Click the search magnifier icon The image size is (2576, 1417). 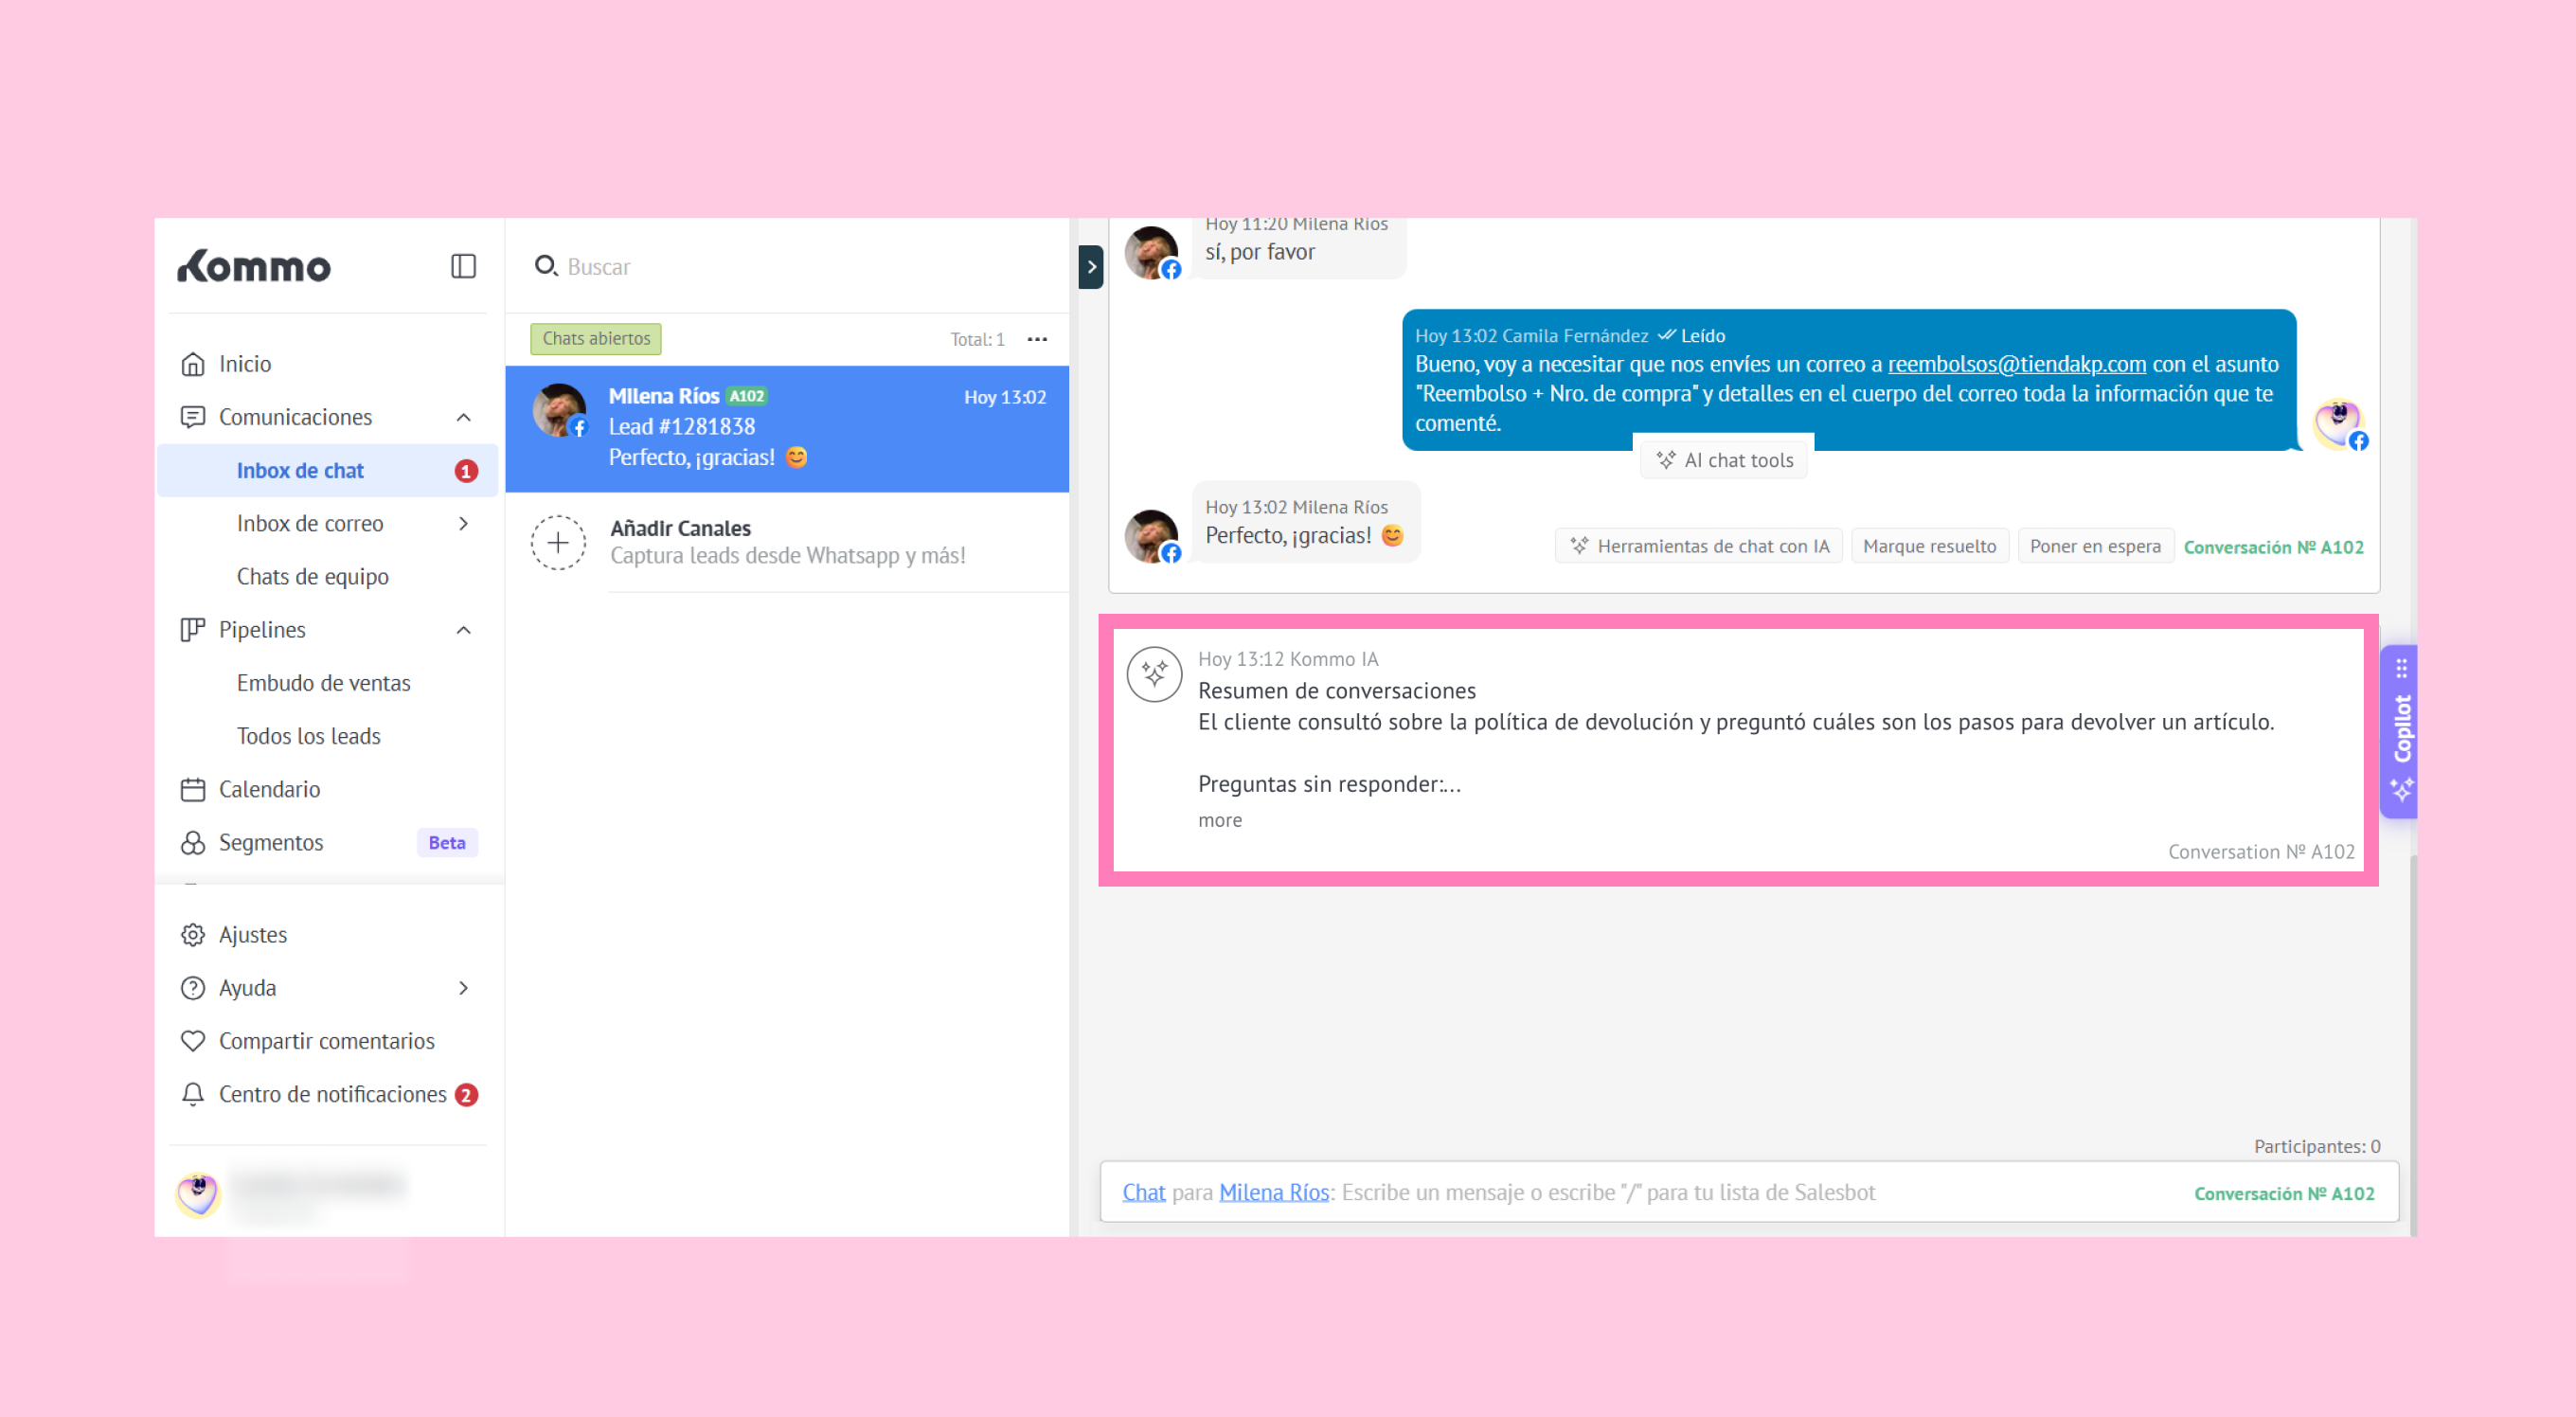pyautogui.click(x=546, y=266)
